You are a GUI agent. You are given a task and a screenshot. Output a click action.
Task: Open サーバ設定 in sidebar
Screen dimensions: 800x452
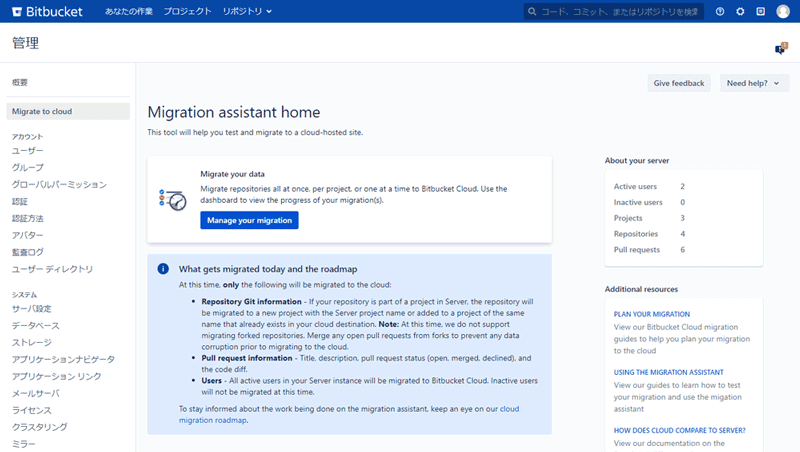click(x=32, y=309)
